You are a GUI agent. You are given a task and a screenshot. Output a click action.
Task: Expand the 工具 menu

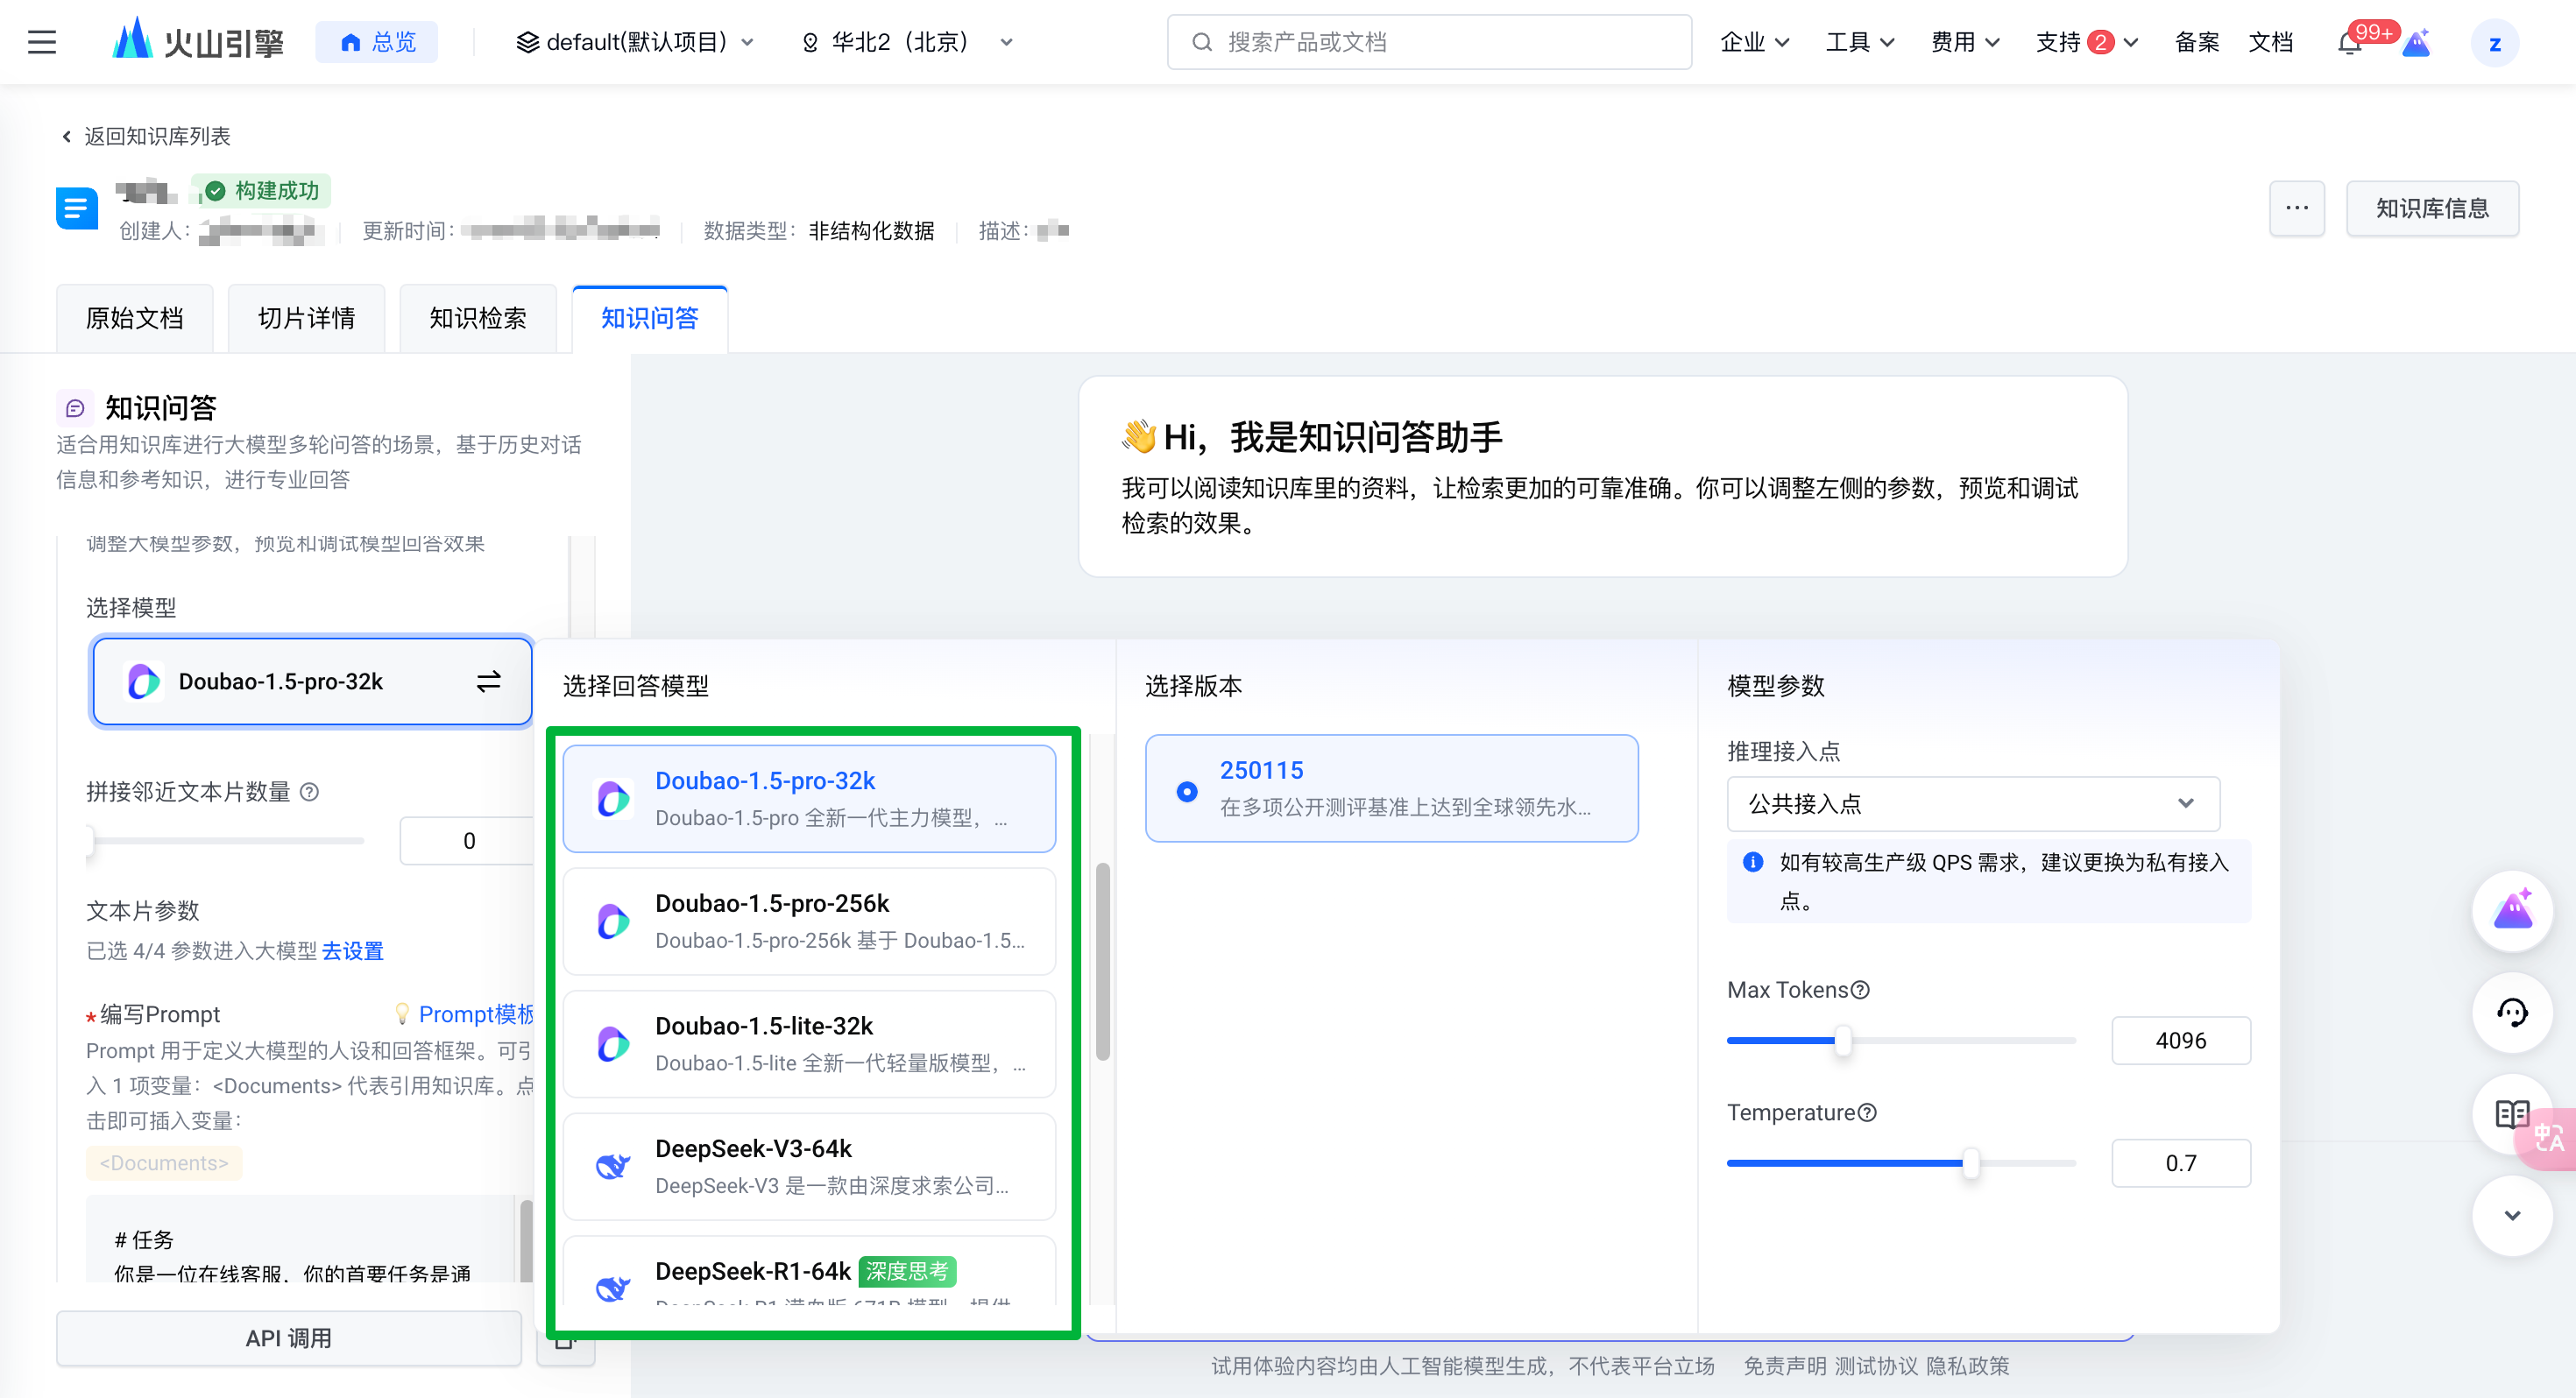[x=1859, y=42]
